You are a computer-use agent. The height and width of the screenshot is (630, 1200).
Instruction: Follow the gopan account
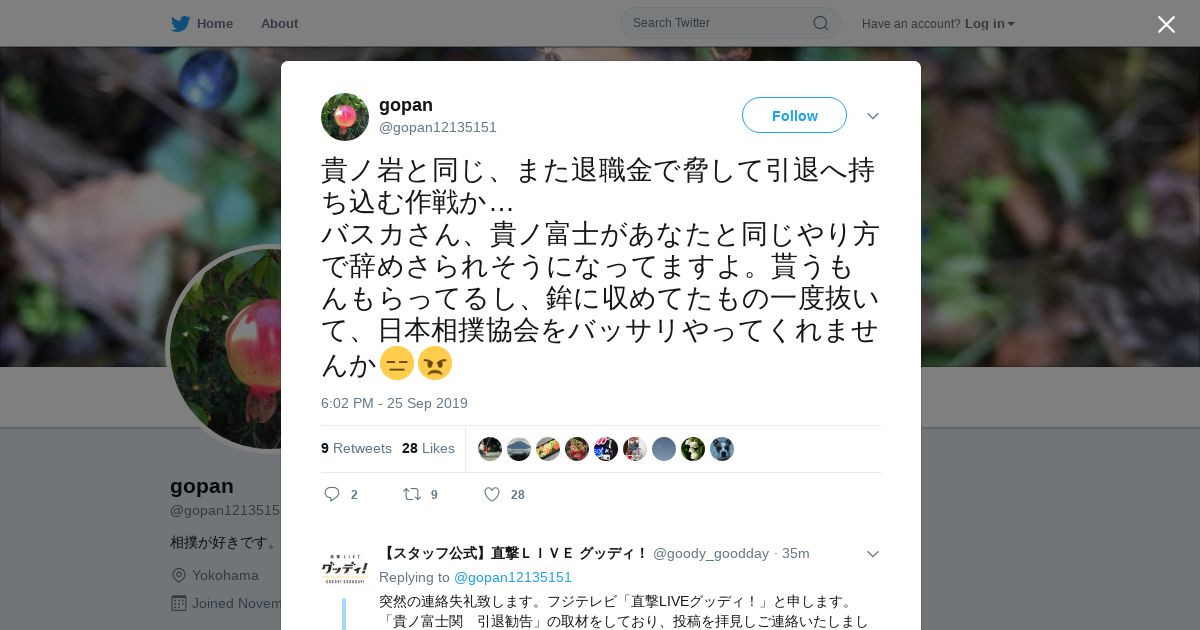click(794, 115)
